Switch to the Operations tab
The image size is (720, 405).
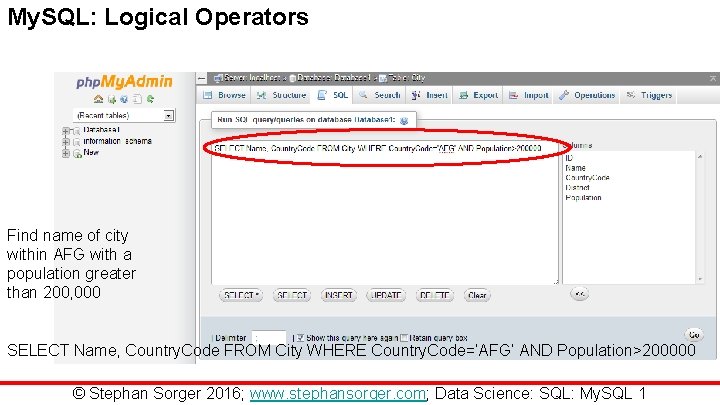tap(587, 95)
